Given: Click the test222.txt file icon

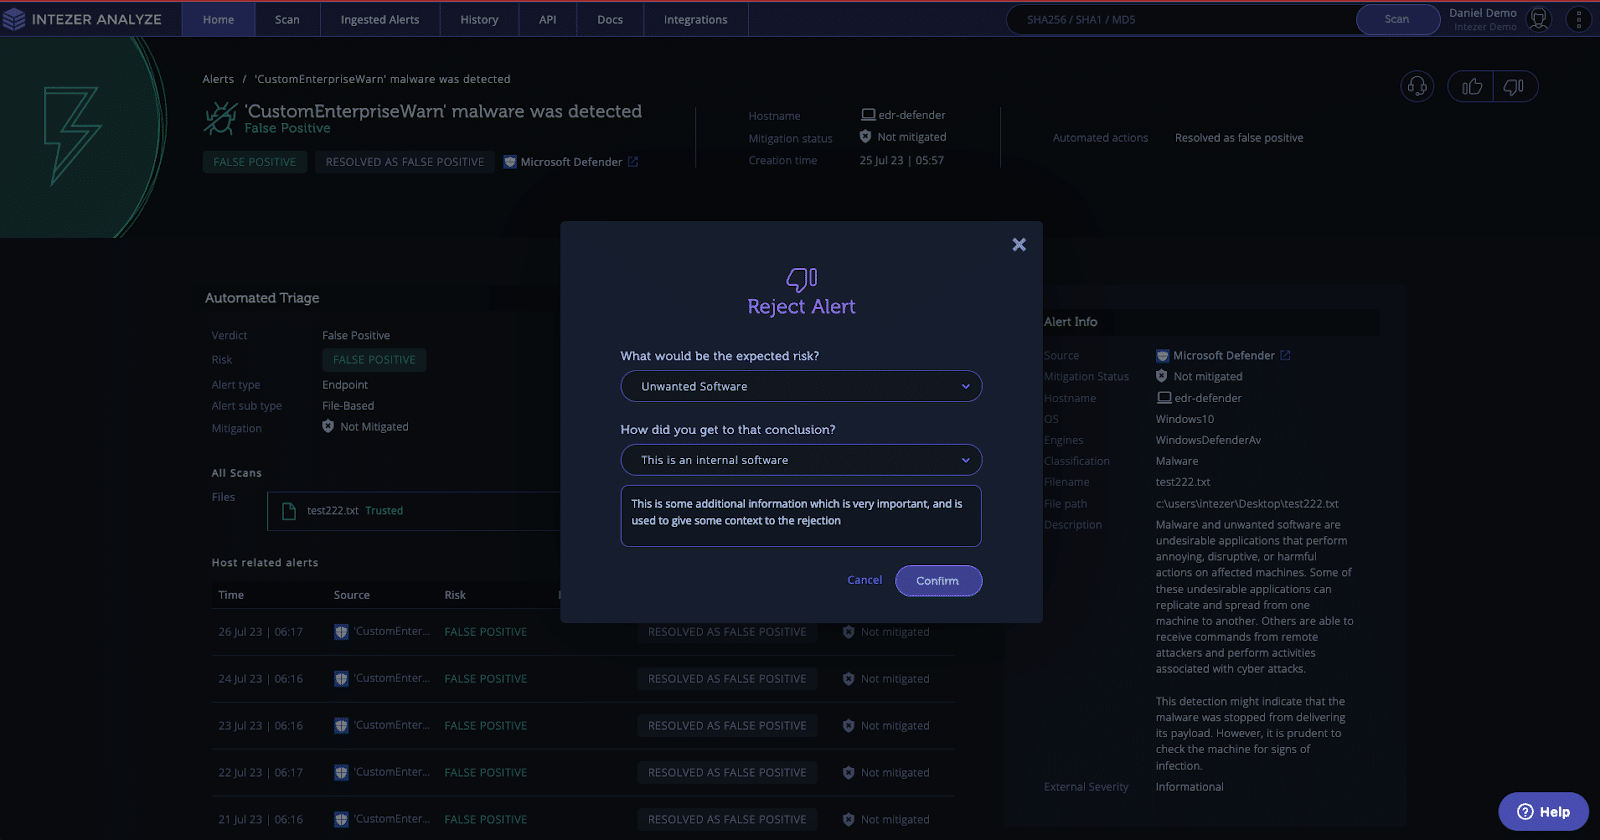Looking at the screenshot, I should [289, 511].
